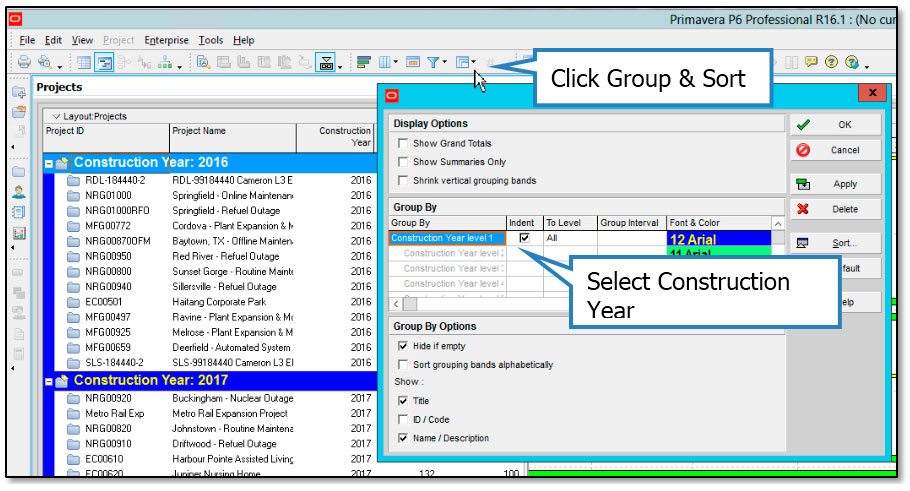Select the chart view hierarchy icon
910x491 pixels.
pos(165,62)
